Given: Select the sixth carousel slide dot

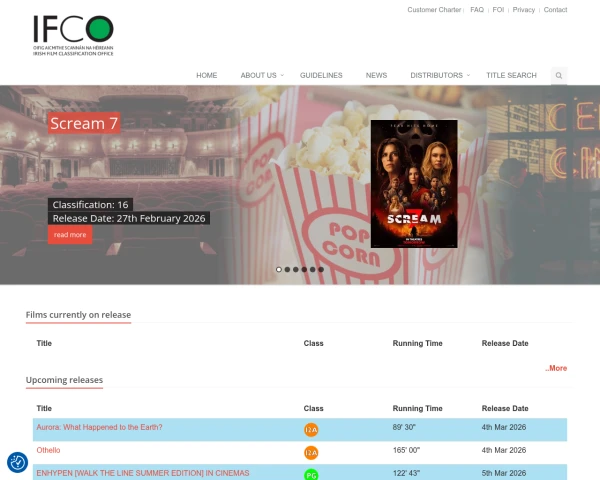Looking at the screenshot, I should pos(321,269).
